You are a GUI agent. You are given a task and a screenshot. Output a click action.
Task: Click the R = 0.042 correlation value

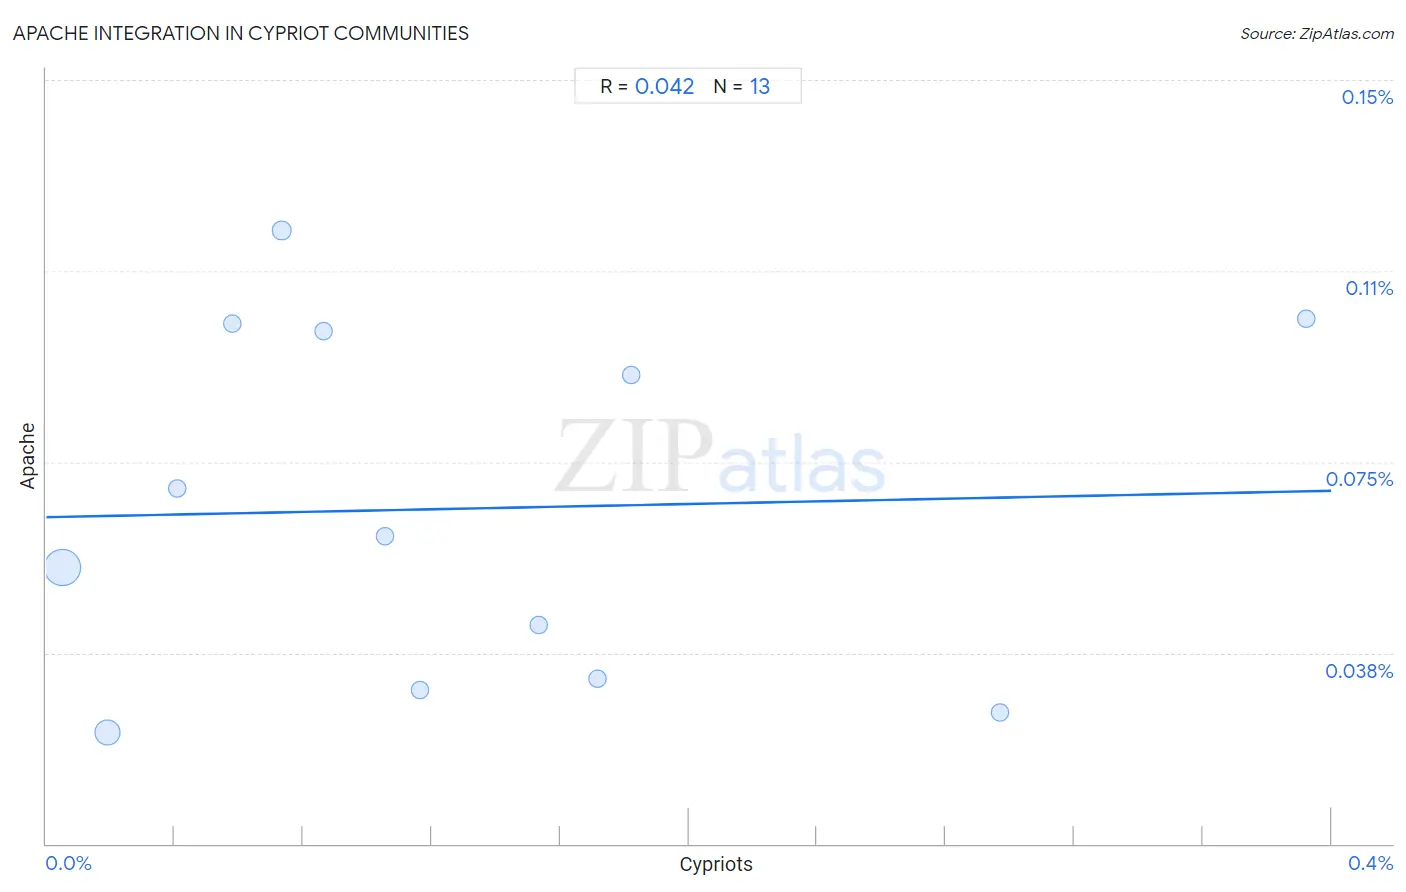(x=647, y=87)
